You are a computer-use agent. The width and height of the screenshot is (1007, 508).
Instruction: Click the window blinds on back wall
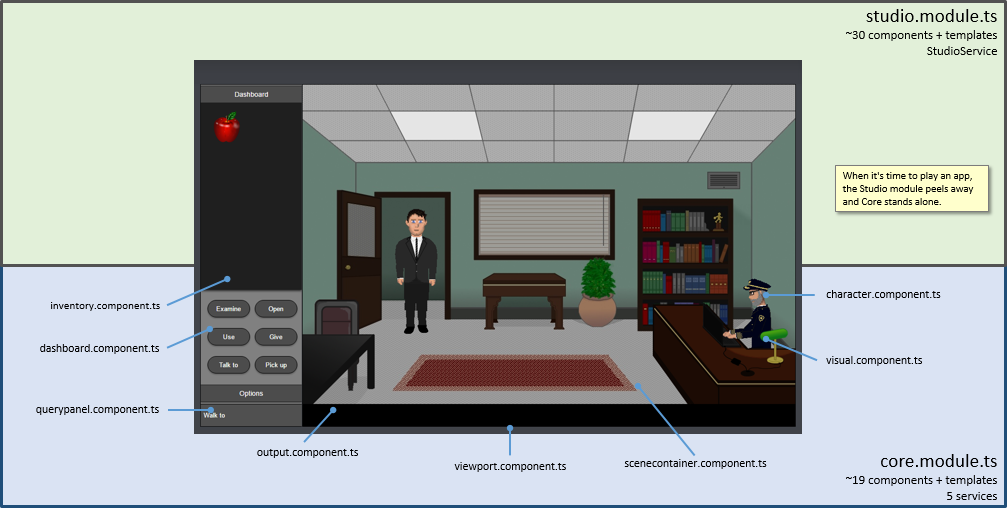point(544,225)
